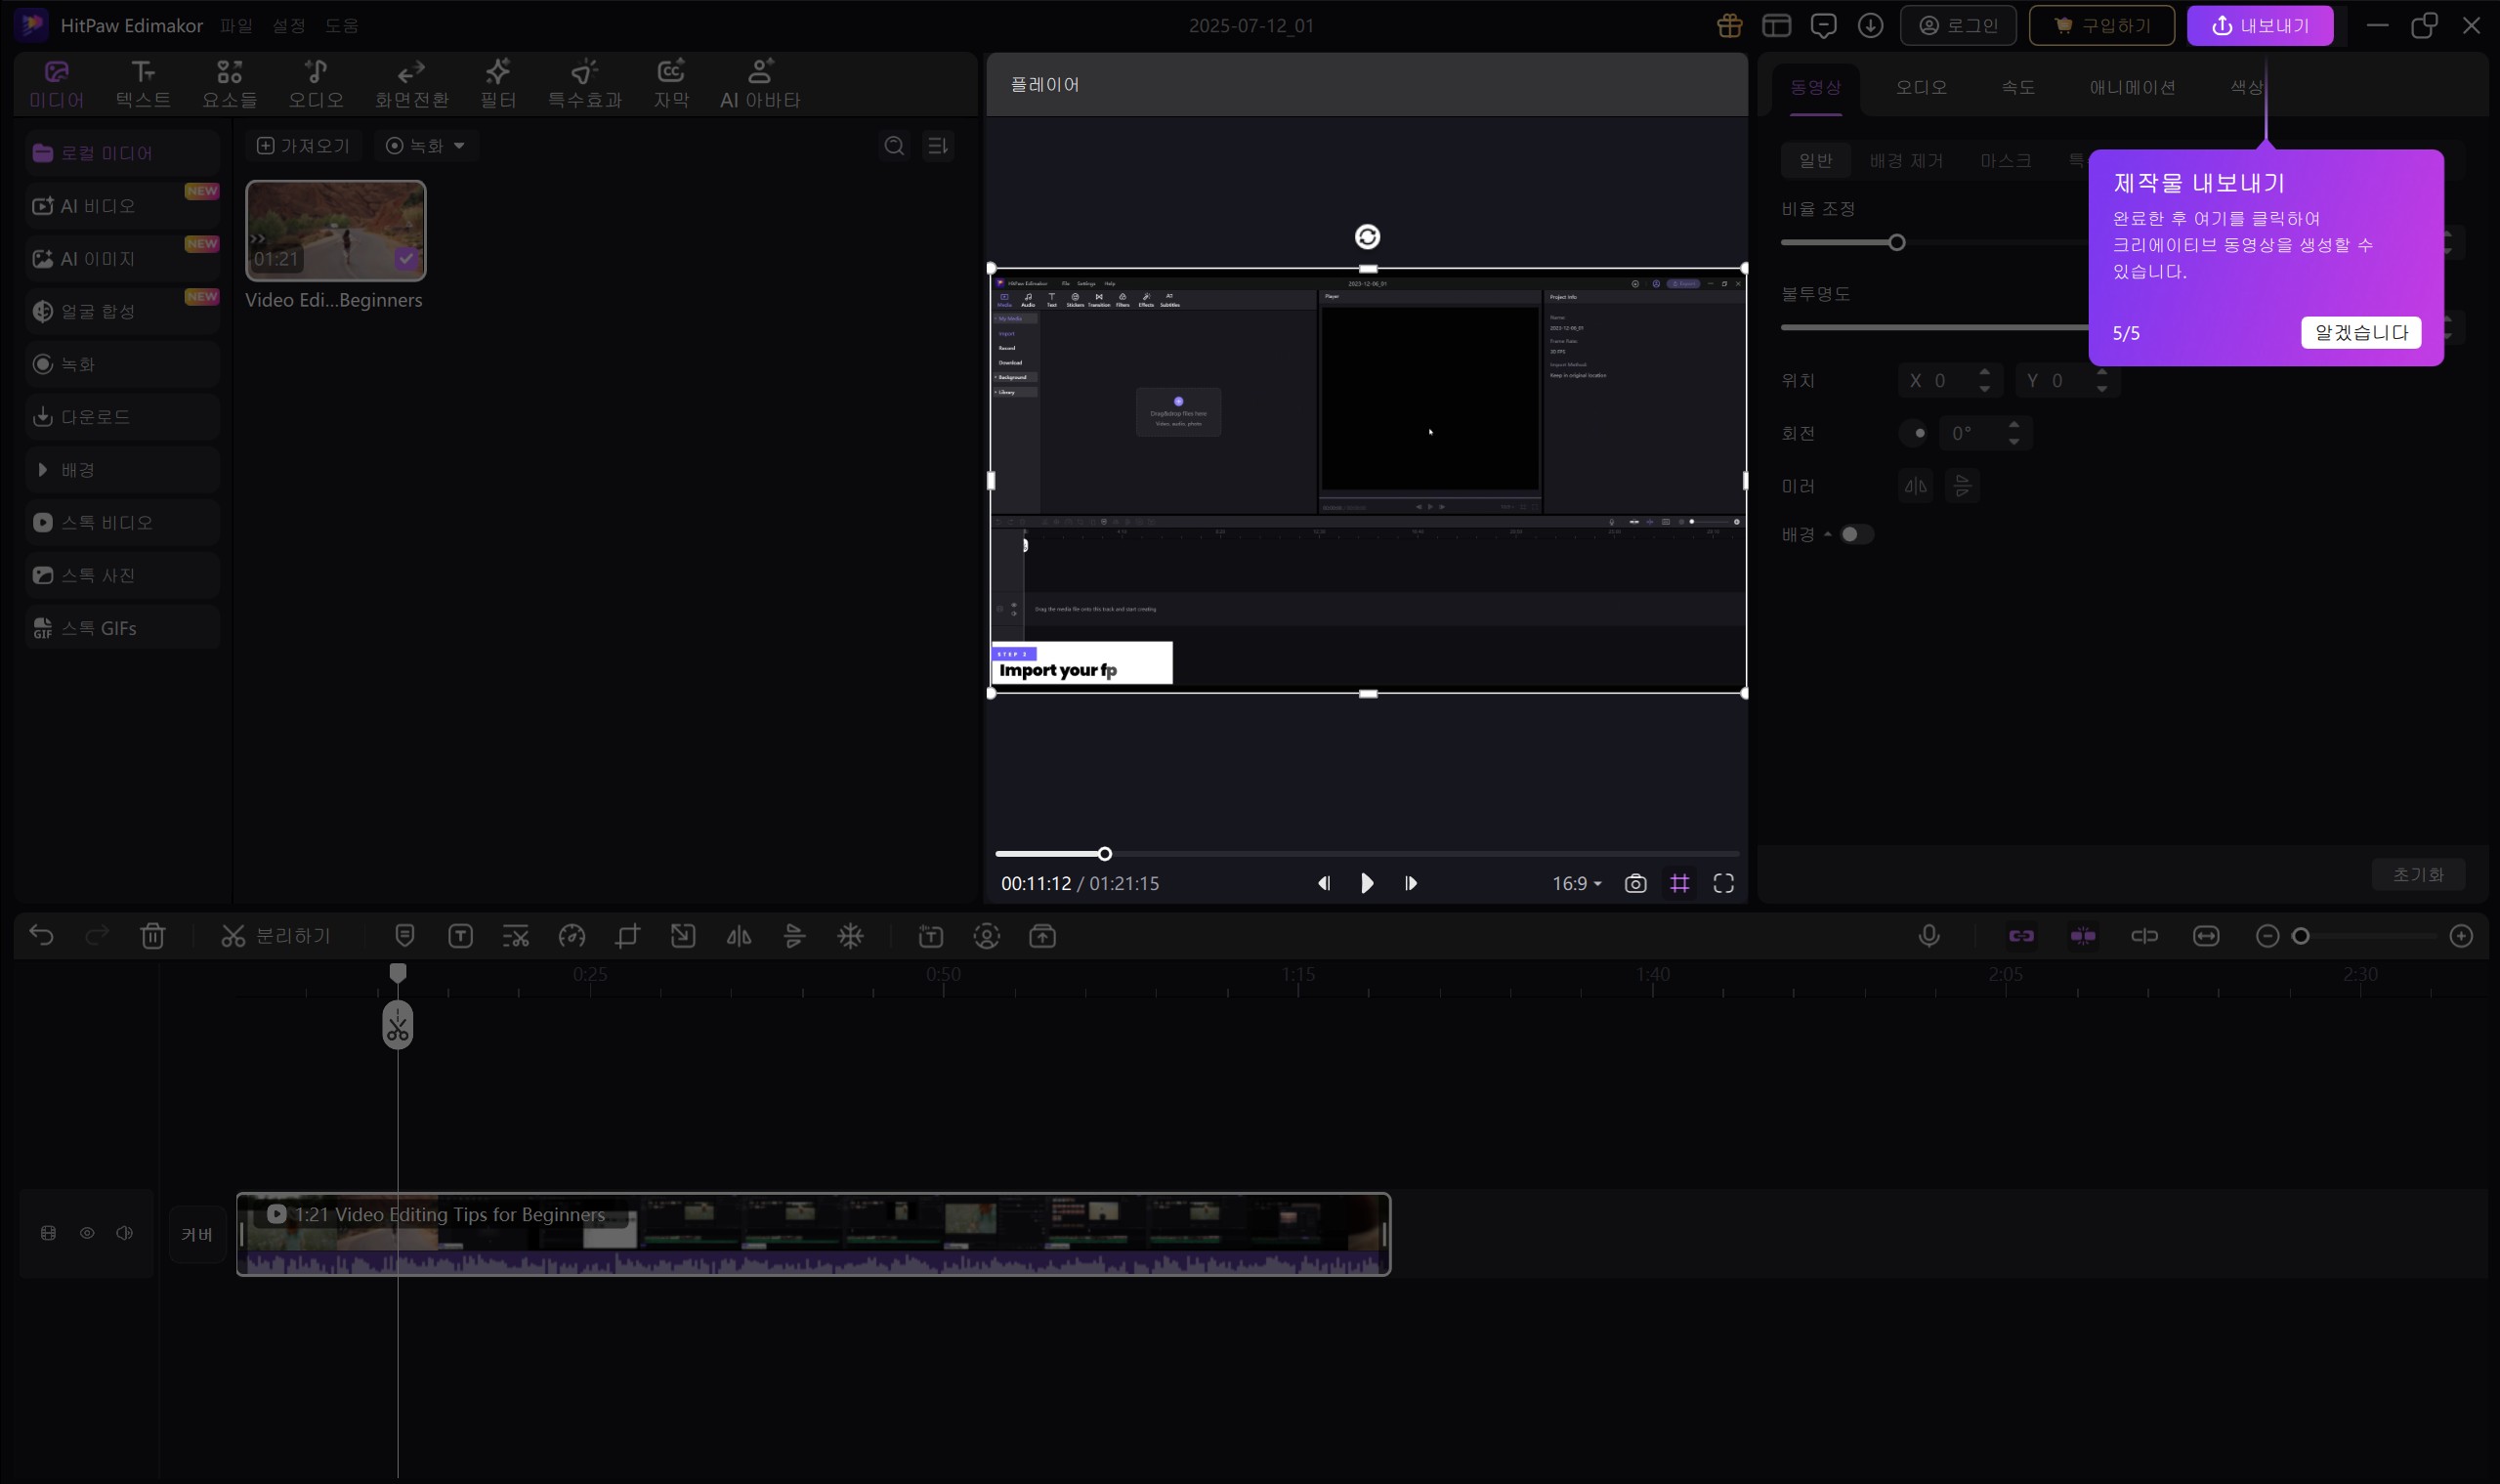2500x1484 pixels.
Task: Open the 텍스트 panel in the top toolbar
Action: click(142, 82)
